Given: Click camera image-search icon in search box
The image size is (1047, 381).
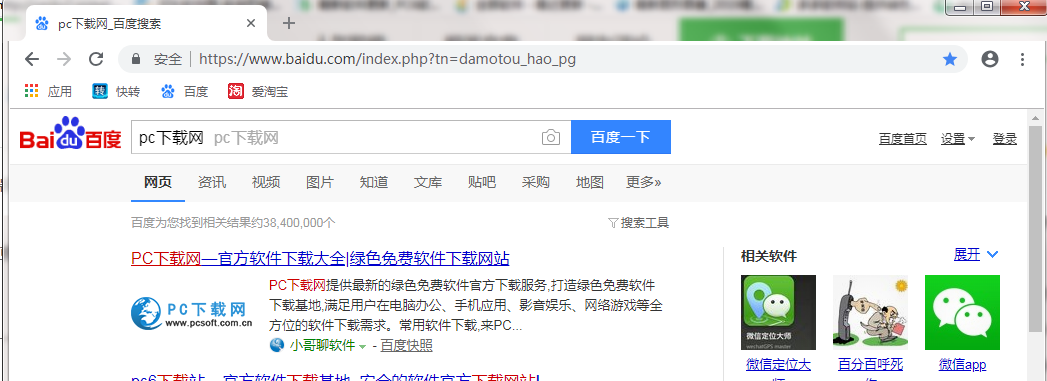Looking at the screenshot, I should 550,137.
